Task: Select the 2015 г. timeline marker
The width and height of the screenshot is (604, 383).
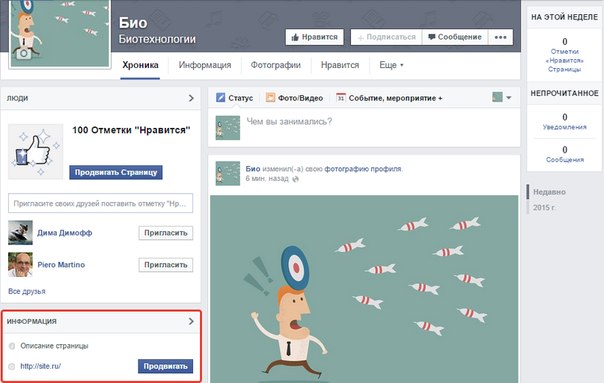Action: pos(544,208)
